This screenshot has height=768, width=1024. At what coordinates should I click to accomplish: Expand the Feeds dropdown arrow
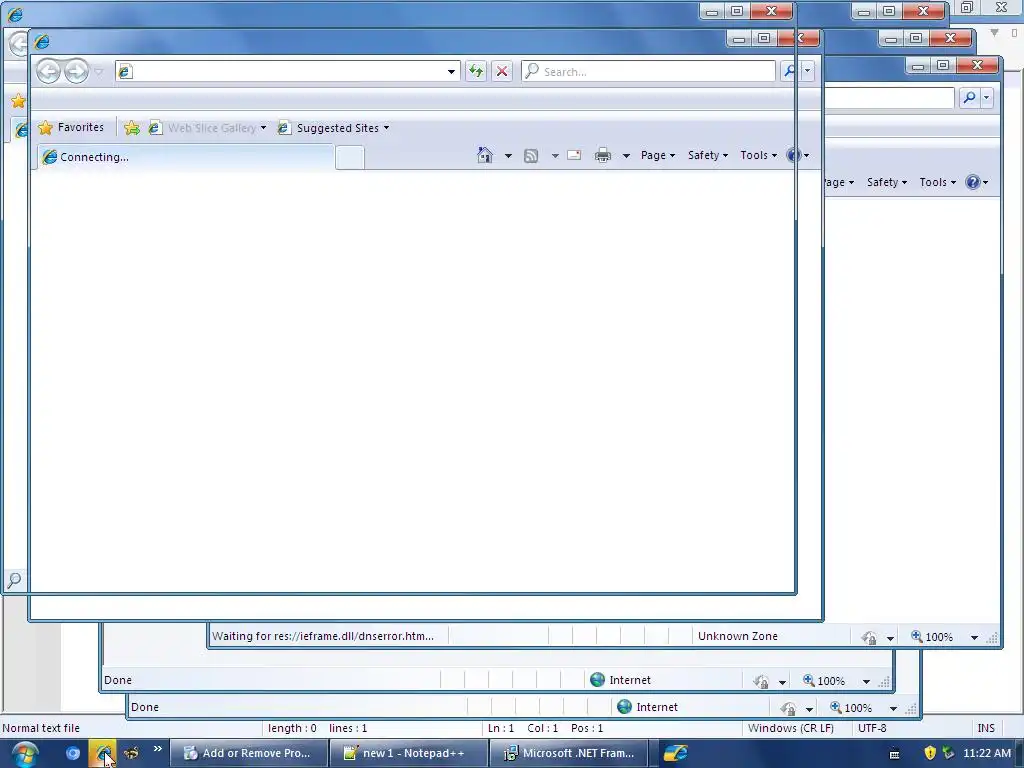[555, 155]
